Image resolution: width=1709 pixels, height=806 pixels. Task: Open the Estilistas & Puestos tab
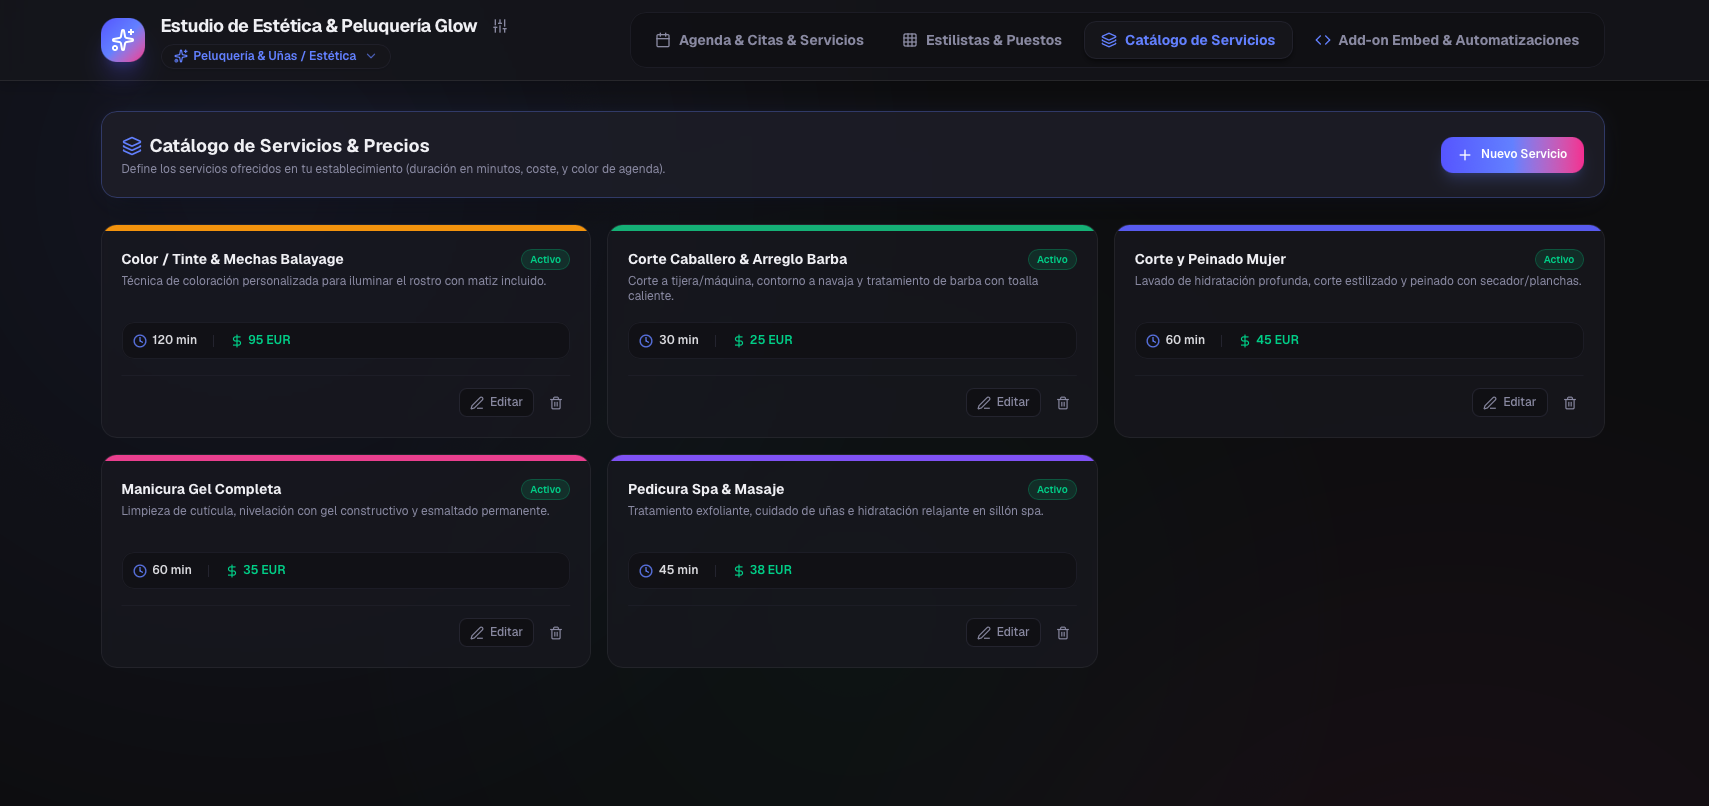click(x=982, y=40)
